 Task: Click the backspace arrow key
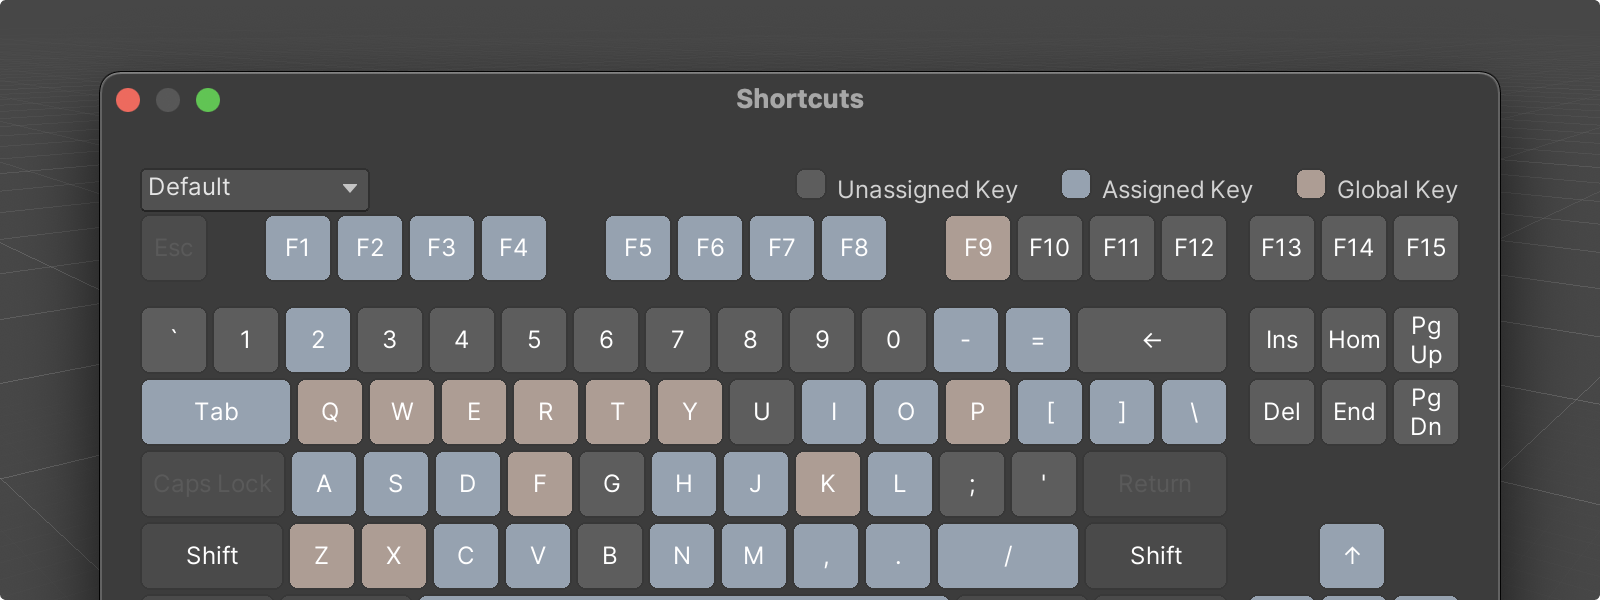1151,340
